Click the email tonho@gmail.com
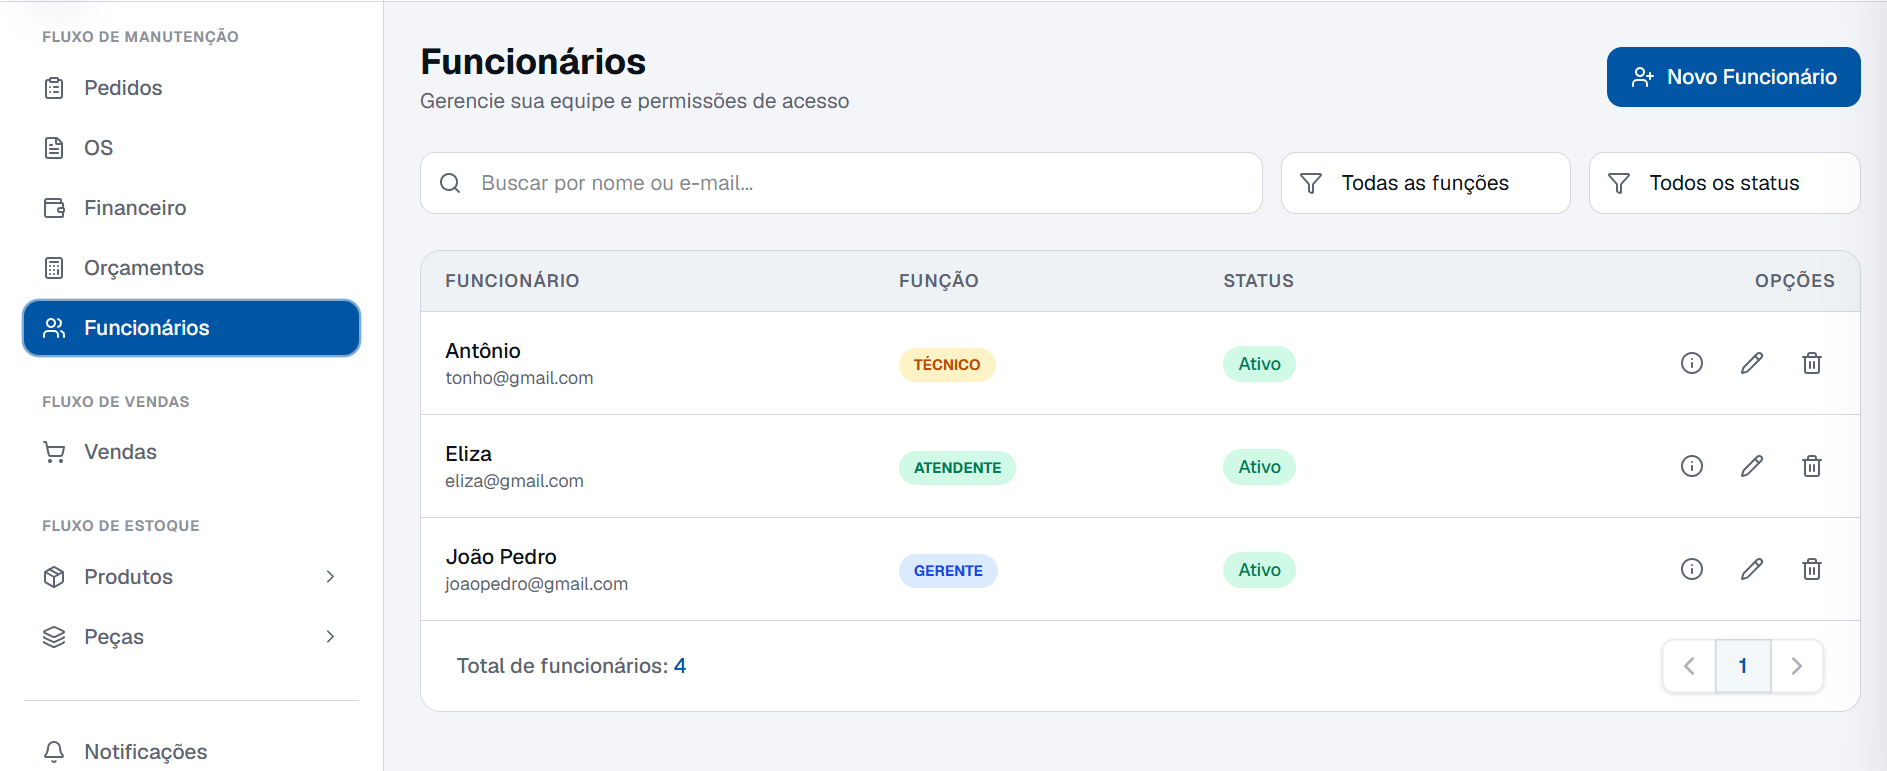1887x771 pixels. (x=519, y=378)
